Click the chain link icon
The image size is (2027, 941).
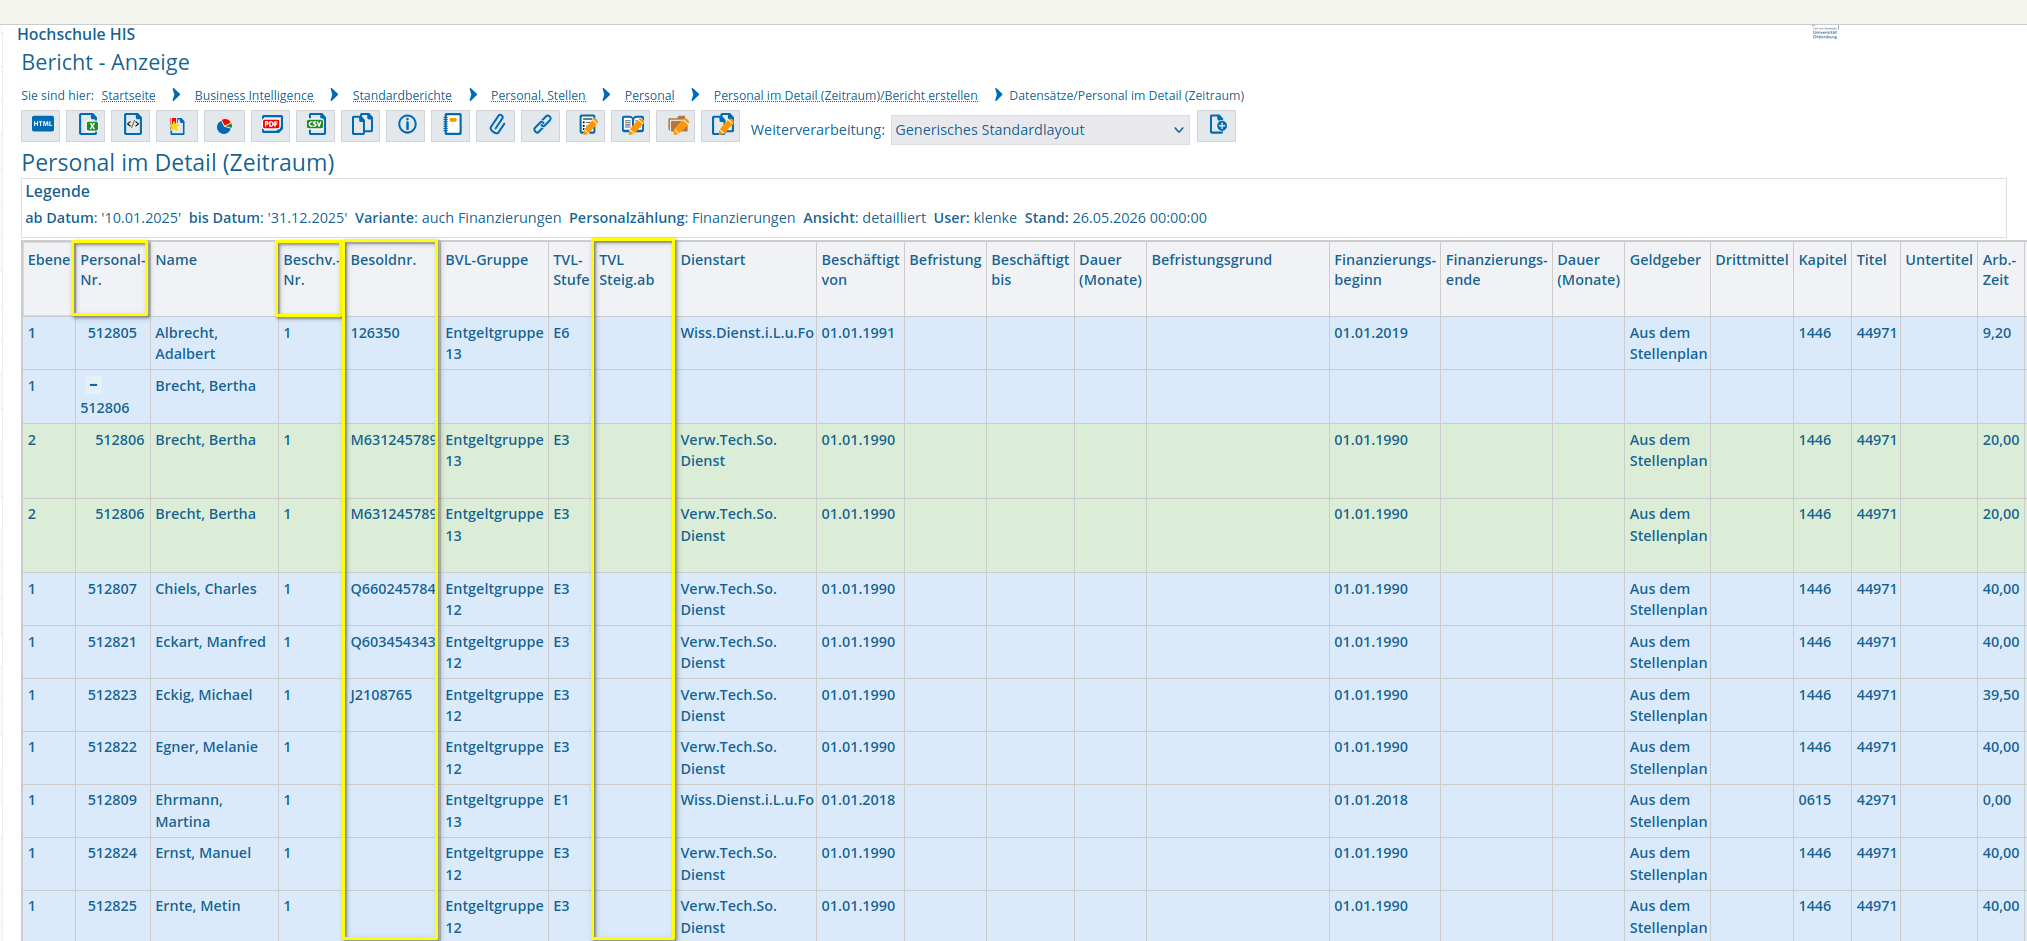(x=541, y=125)
